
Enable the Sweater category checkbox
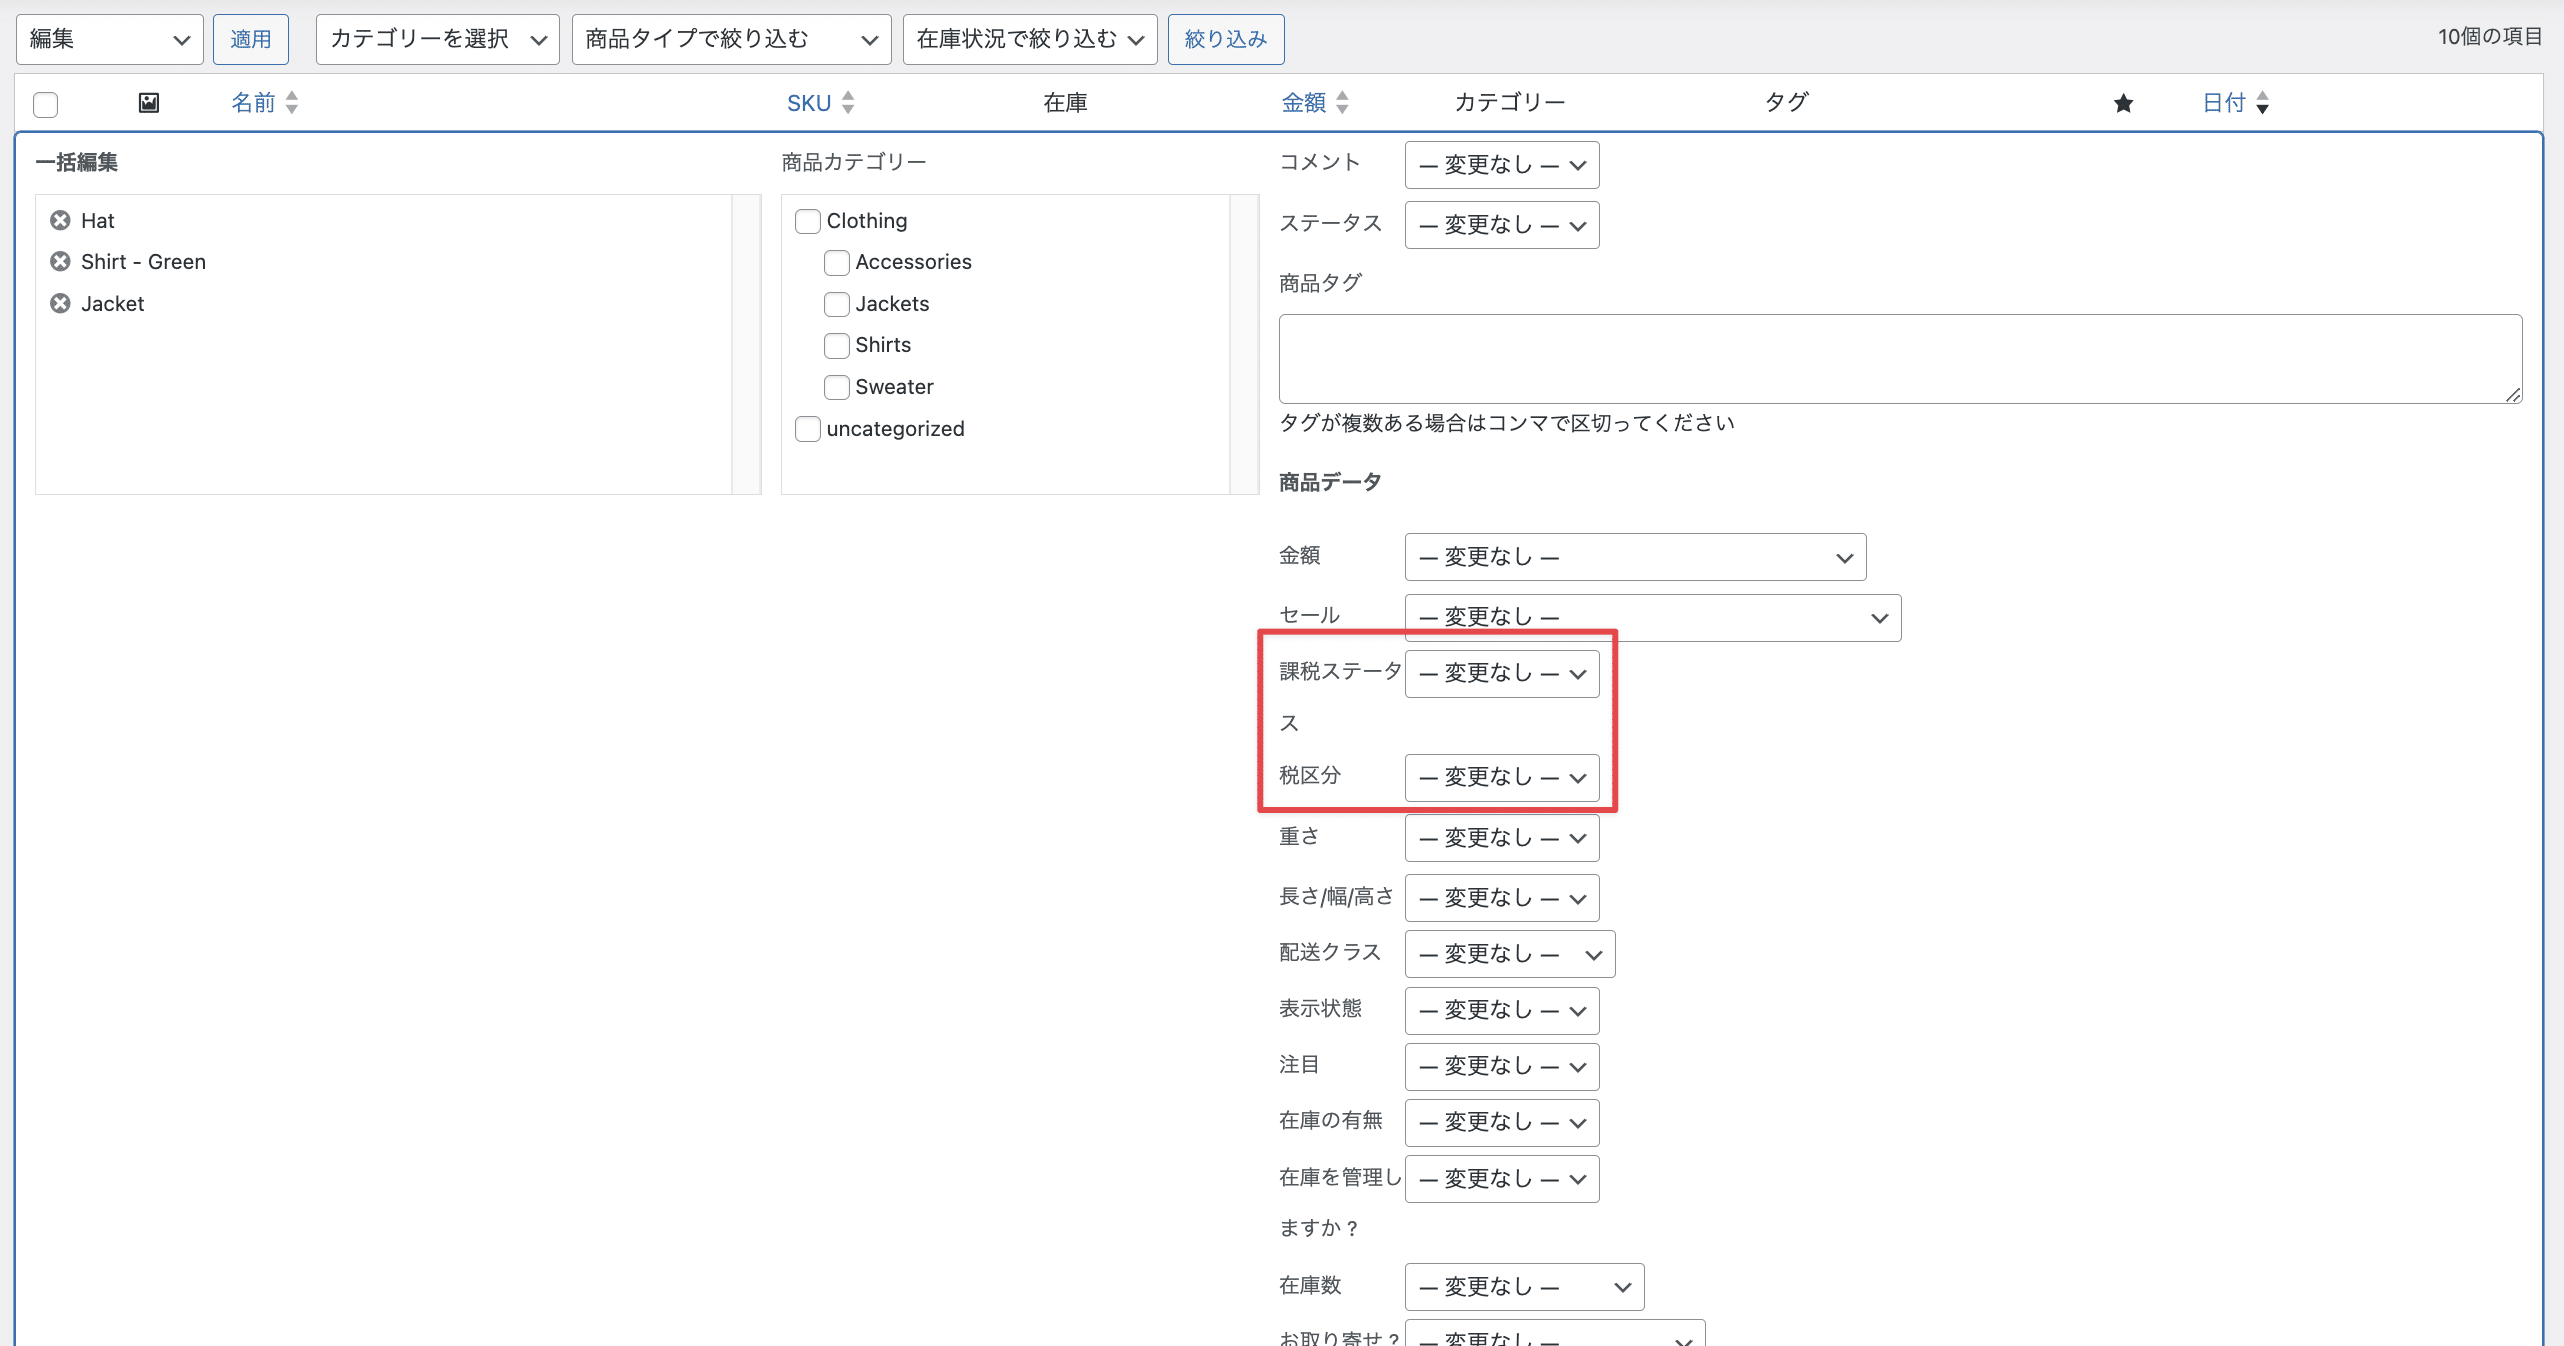click(837, 387)
